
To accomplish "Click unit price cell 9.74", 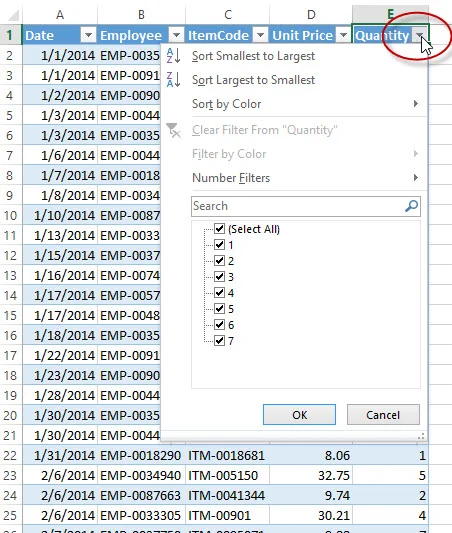I will (x=311, y=495).
